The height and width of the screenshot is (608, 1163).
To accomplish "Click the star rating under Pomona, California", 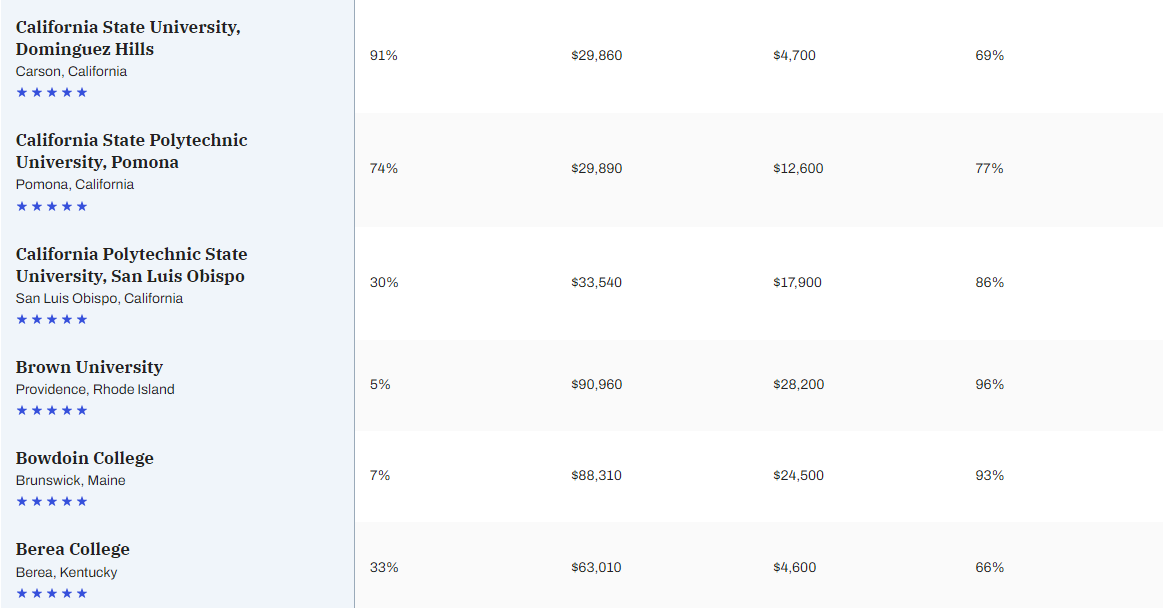I will (x=52, y=206).
